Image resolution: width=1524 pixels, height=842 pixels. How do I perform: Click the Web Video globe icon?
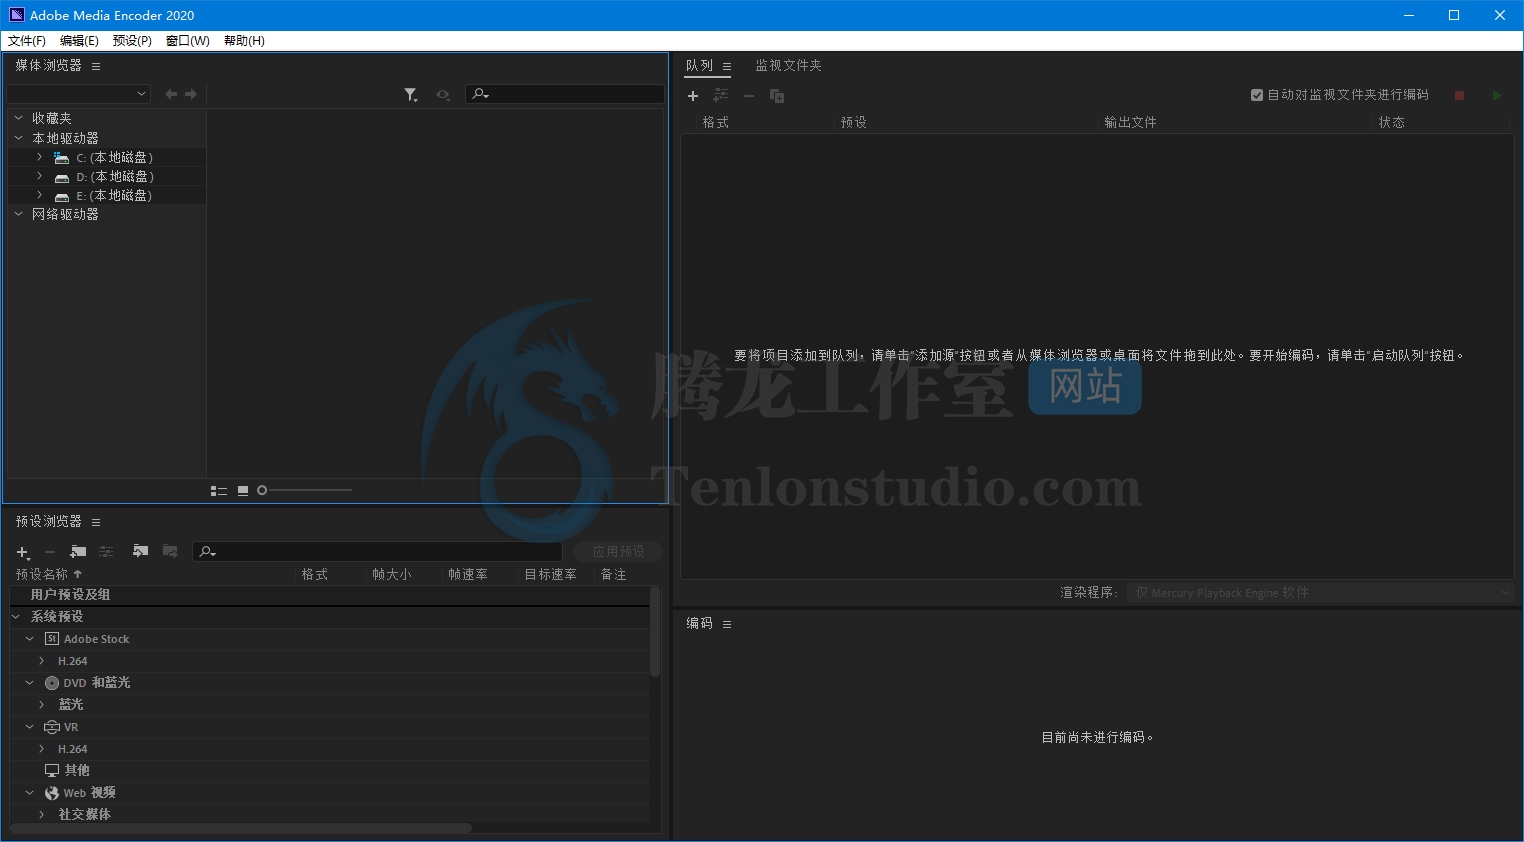click(52, 793)
